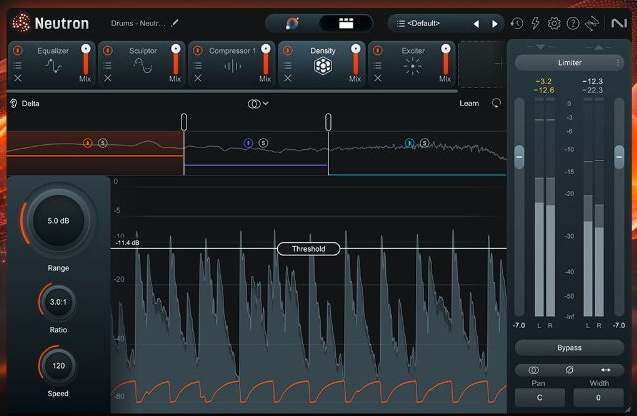Toggle the Equalizer module power button
Screen dimensions: 637x416
pos(17,50)
